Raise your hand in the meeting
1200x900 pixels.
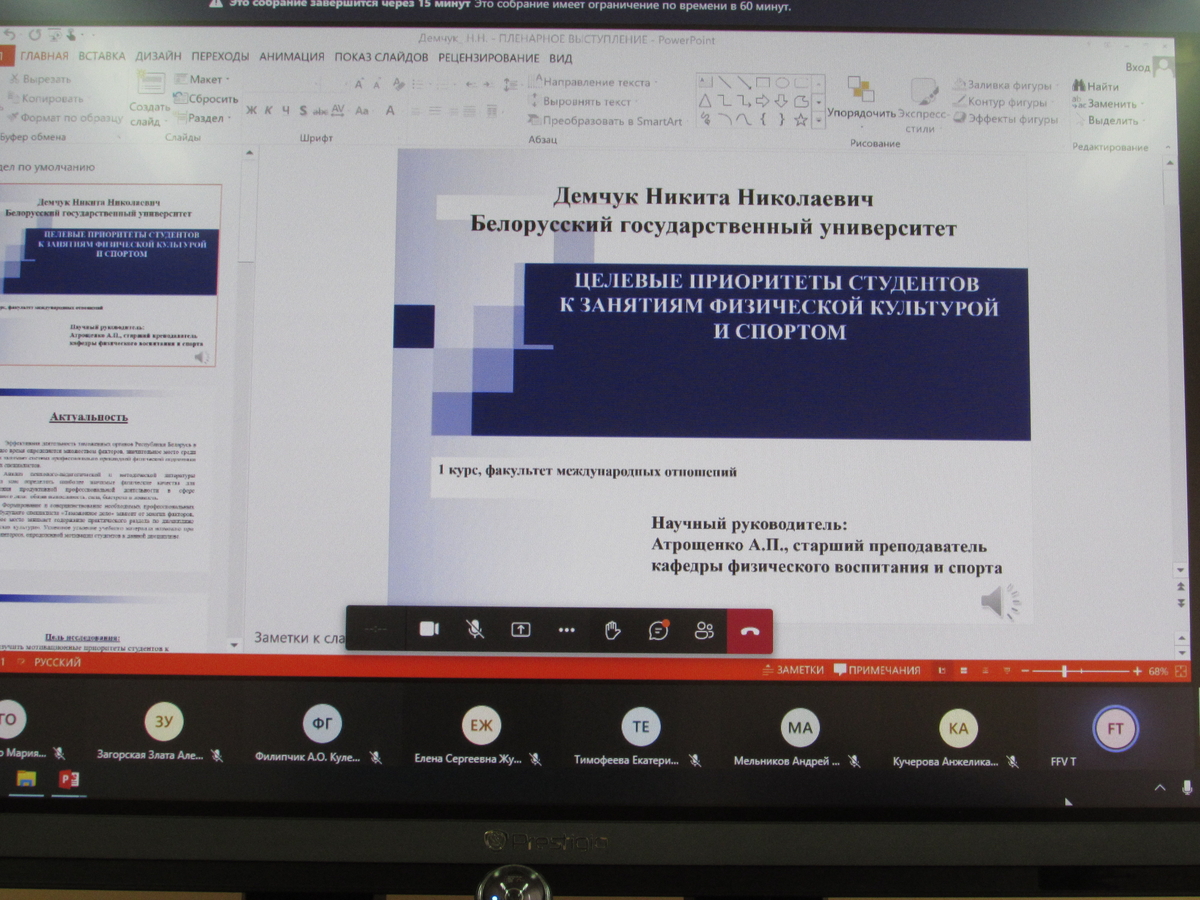tap(613, 630)
